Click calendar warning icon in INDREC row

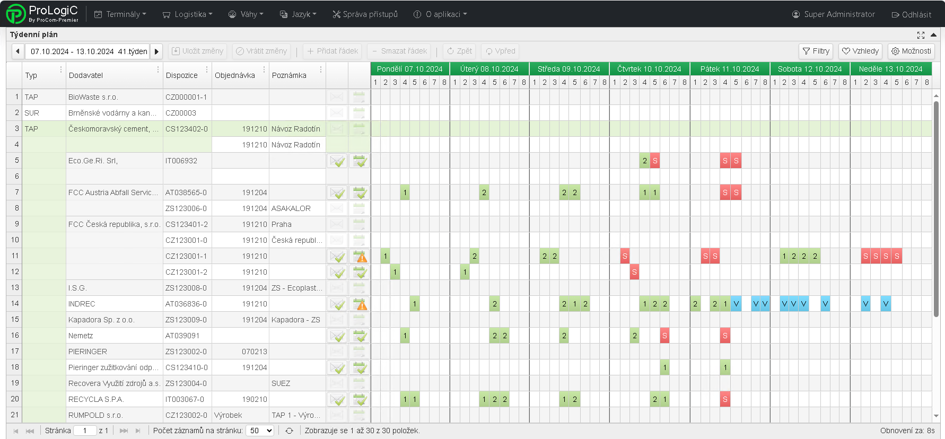coord(360,304)
